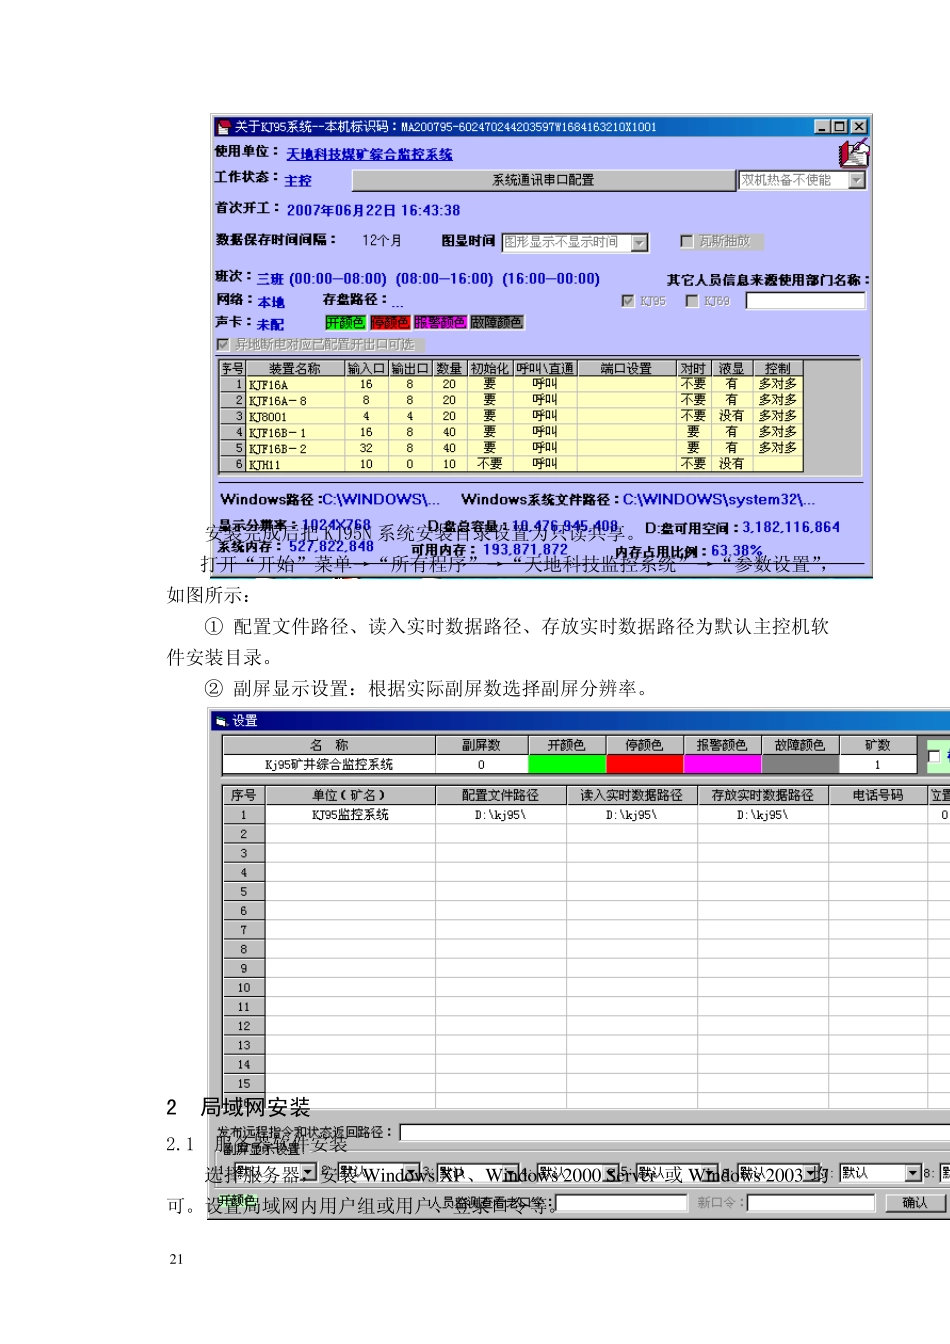
Task: Click the 本地 network value
Action: pyautogui.click(x=271, y=301)
